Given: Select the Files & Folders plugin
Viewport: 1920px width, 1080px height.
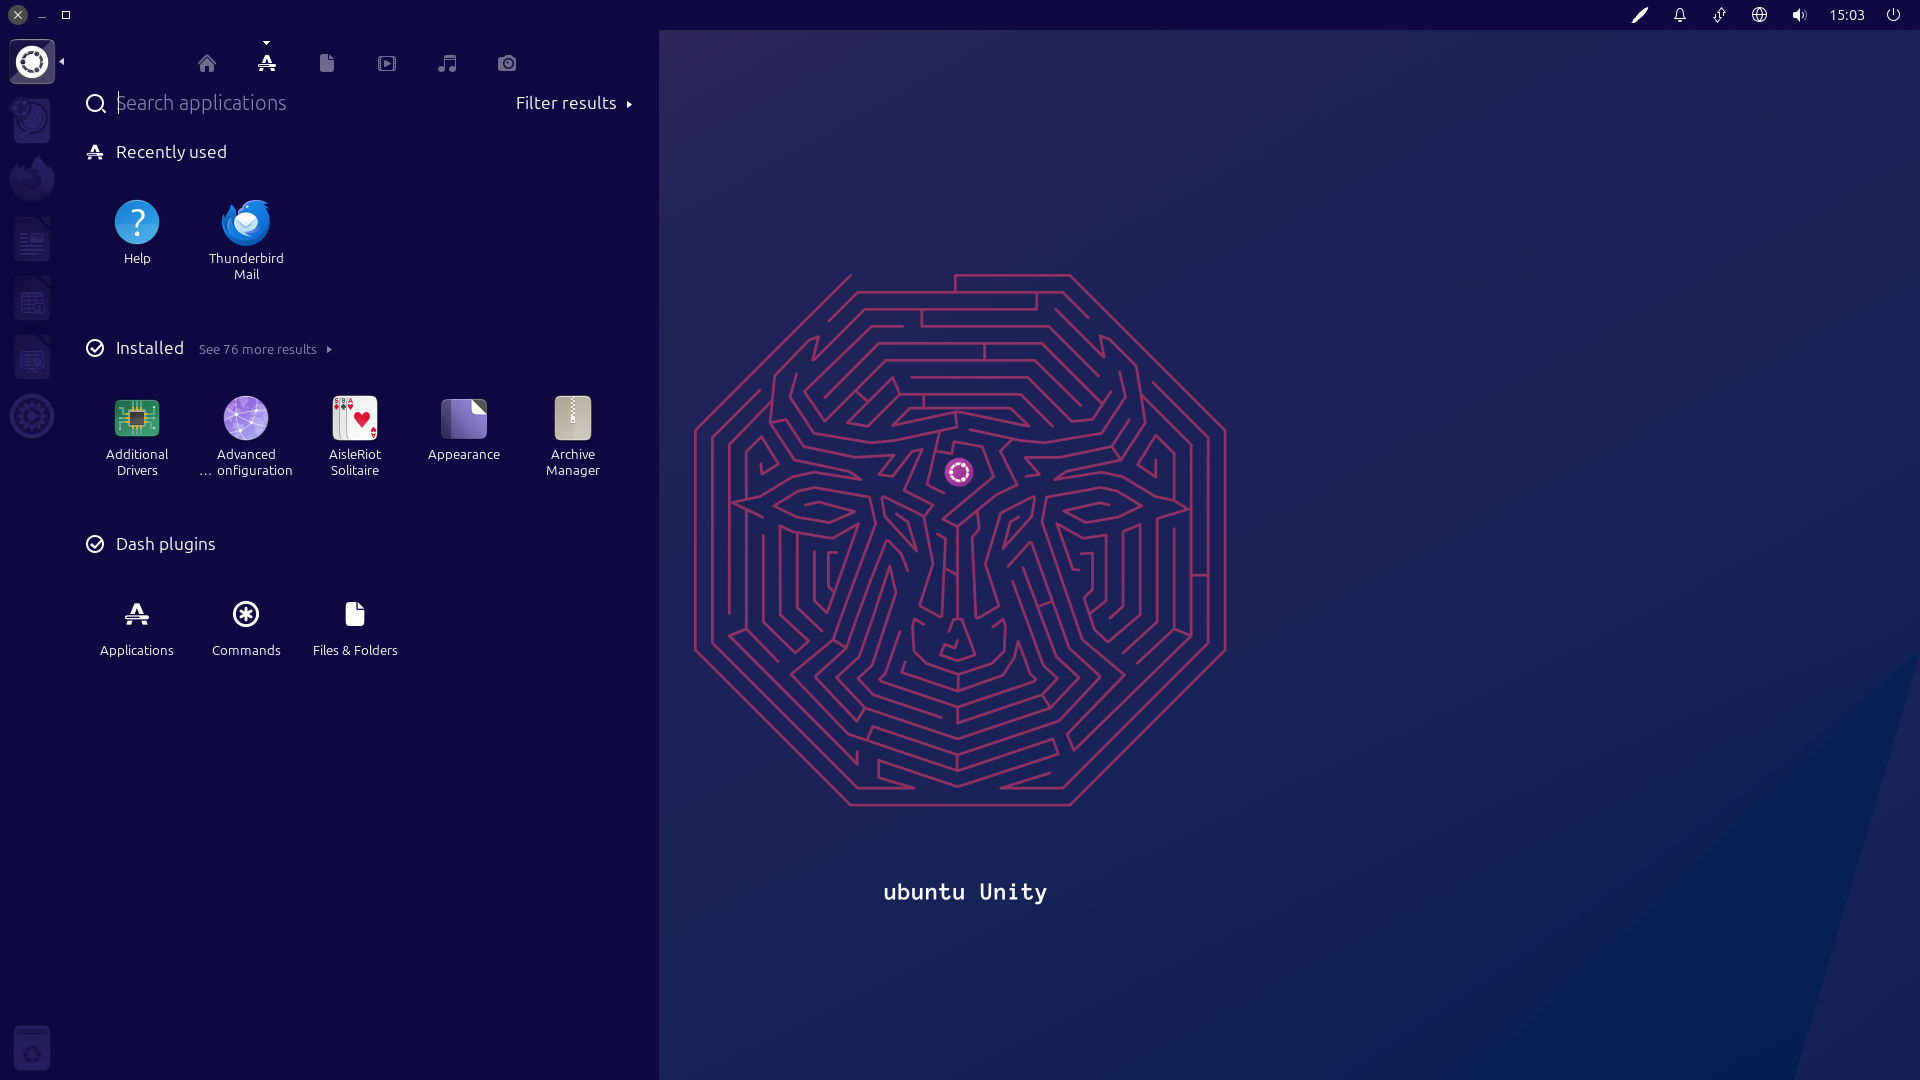Looking at the screenshot, I should click(355, 628).
